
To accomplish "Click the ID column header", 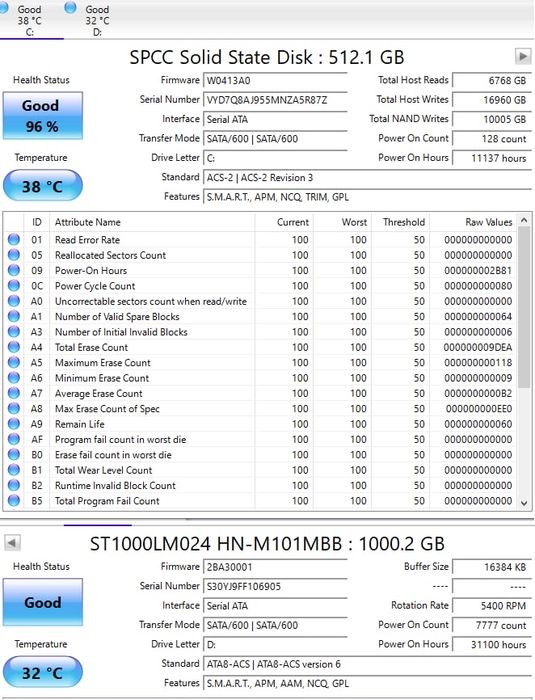I will 37,222.
